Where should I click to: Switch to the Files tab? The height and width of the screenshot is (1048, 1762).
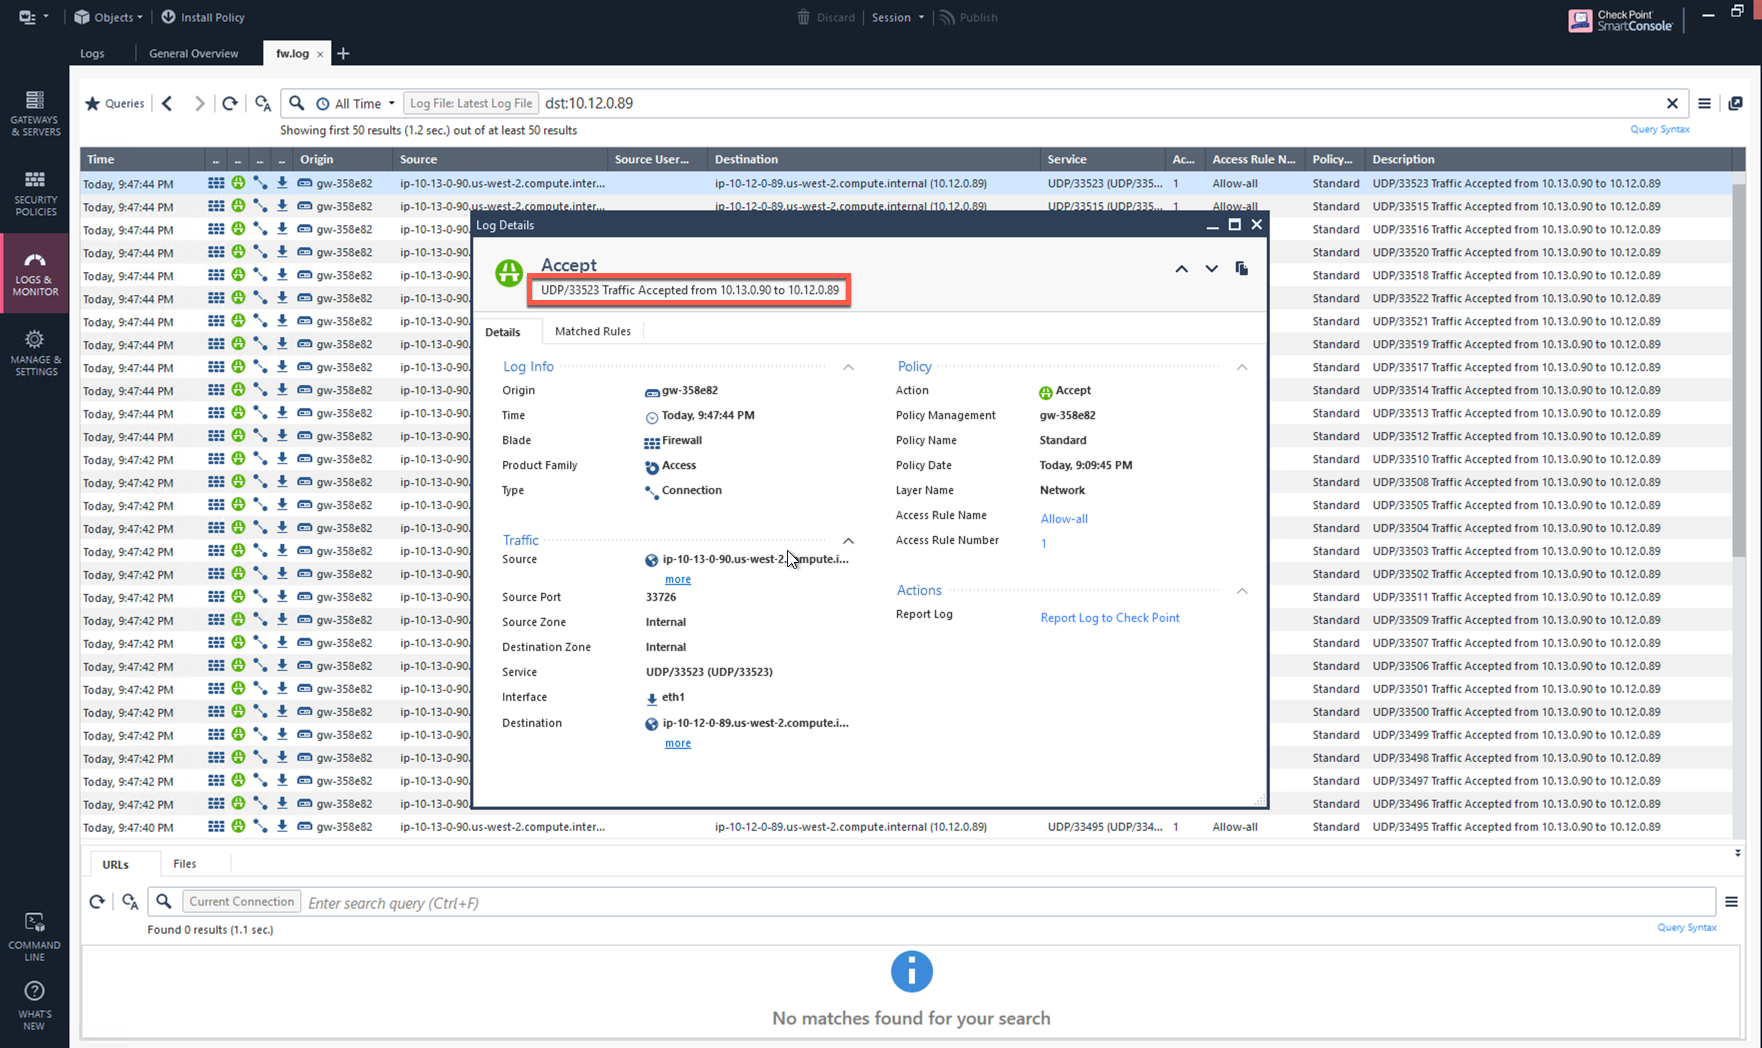click(184, 863)
